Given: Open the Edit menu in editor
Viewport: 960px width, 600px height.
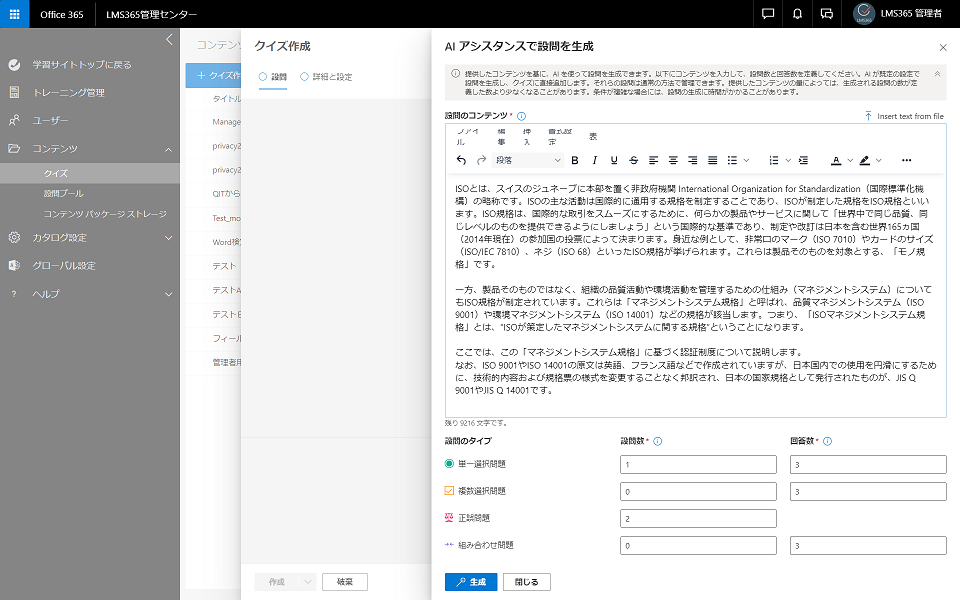Looking at the screenshot, I should 501,137.
